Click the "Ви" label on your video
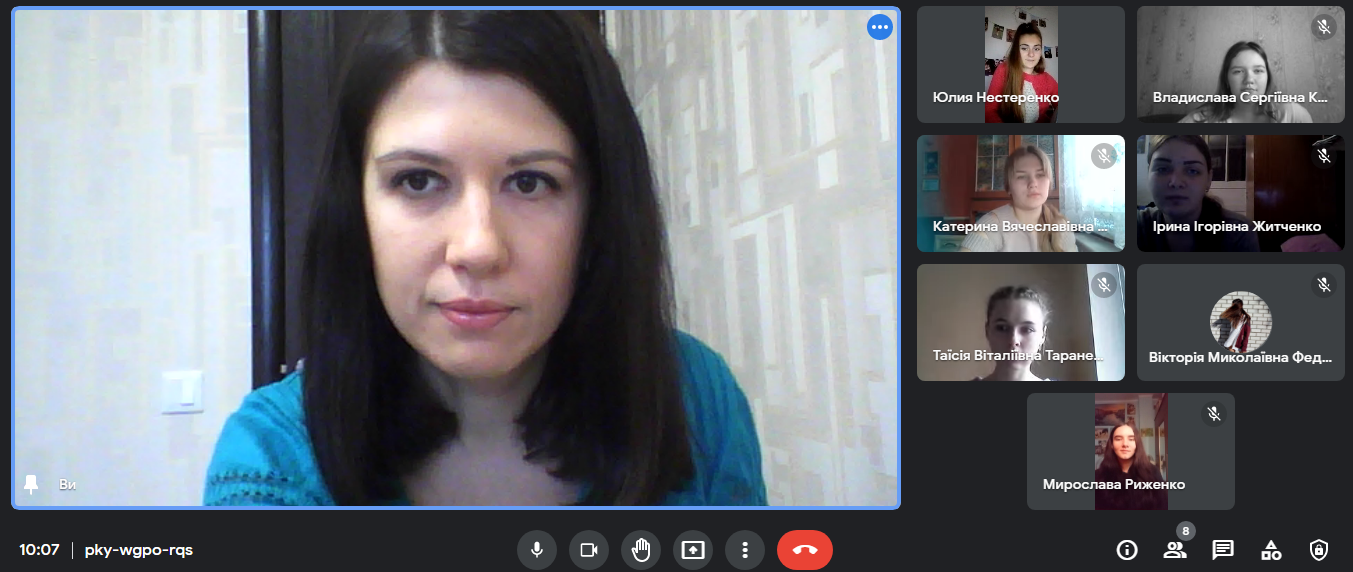Viewport: 1353px width, 572px height. (x=67, y=485)
